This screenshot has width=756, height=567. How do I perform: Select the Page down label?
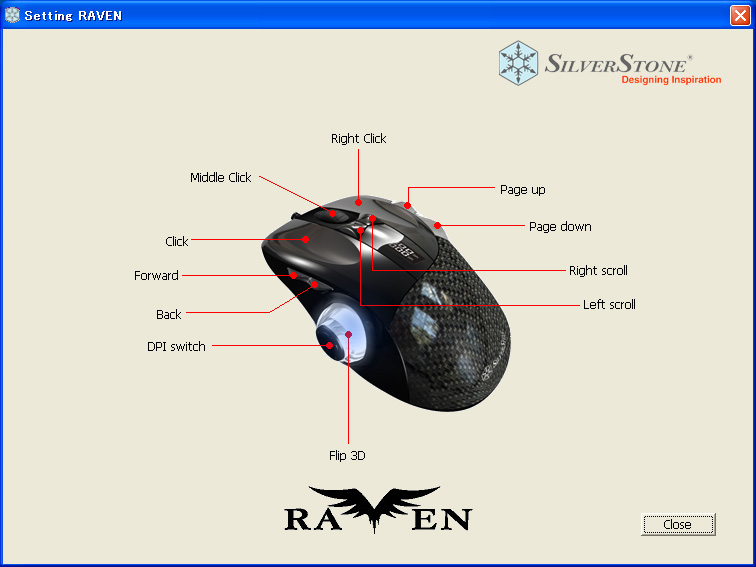(x=560, y=227)
